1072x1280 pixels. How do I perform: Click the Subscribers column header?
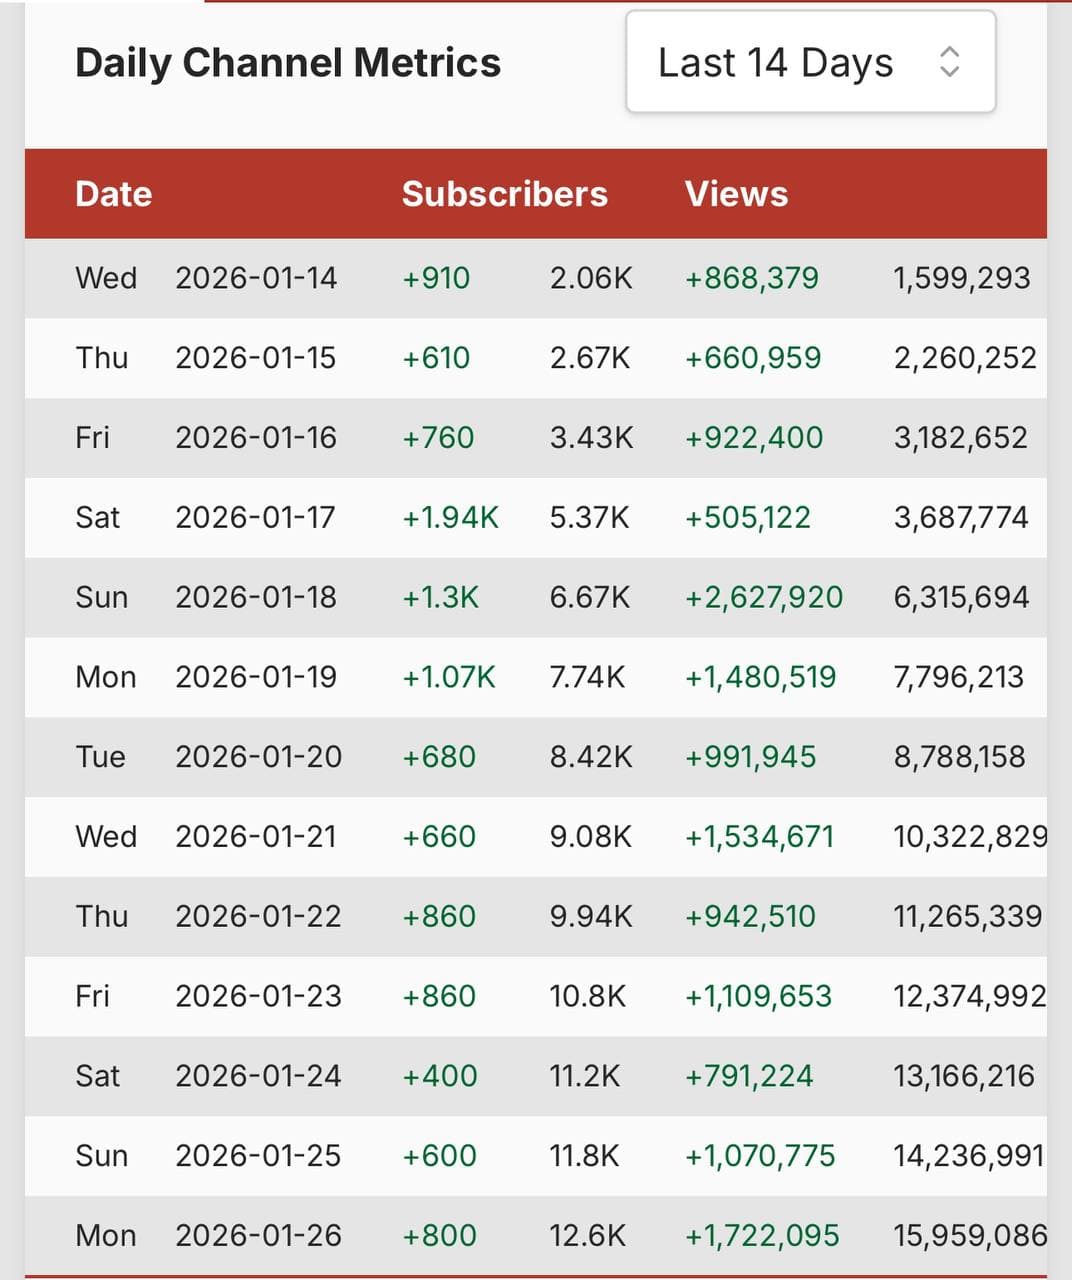[x=504, y=194]
